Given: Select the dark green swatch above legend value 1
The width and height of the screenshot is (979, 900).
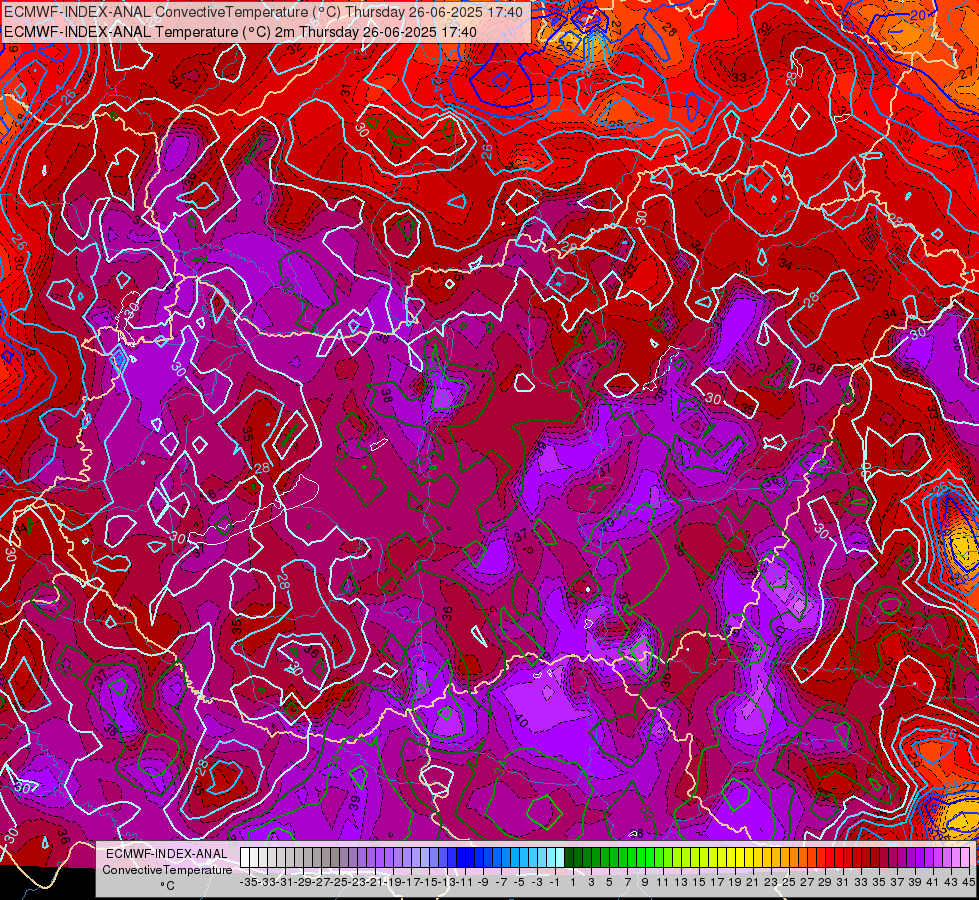Looking at the screenshot, I should [568, 858].
